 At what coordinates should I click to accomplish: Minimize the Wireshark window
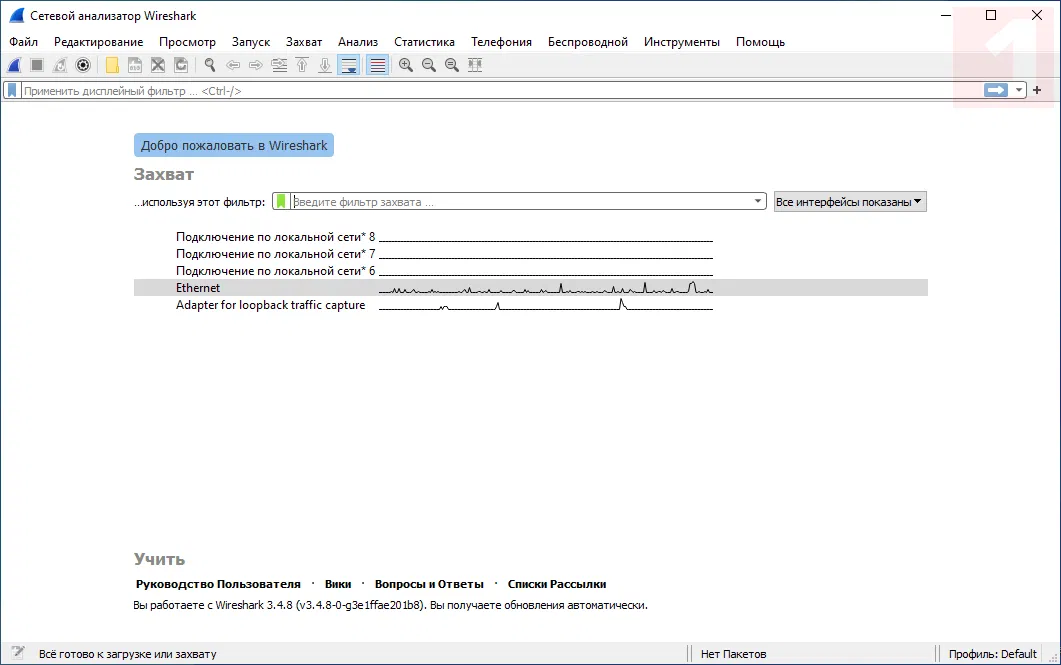coord(946,16)
